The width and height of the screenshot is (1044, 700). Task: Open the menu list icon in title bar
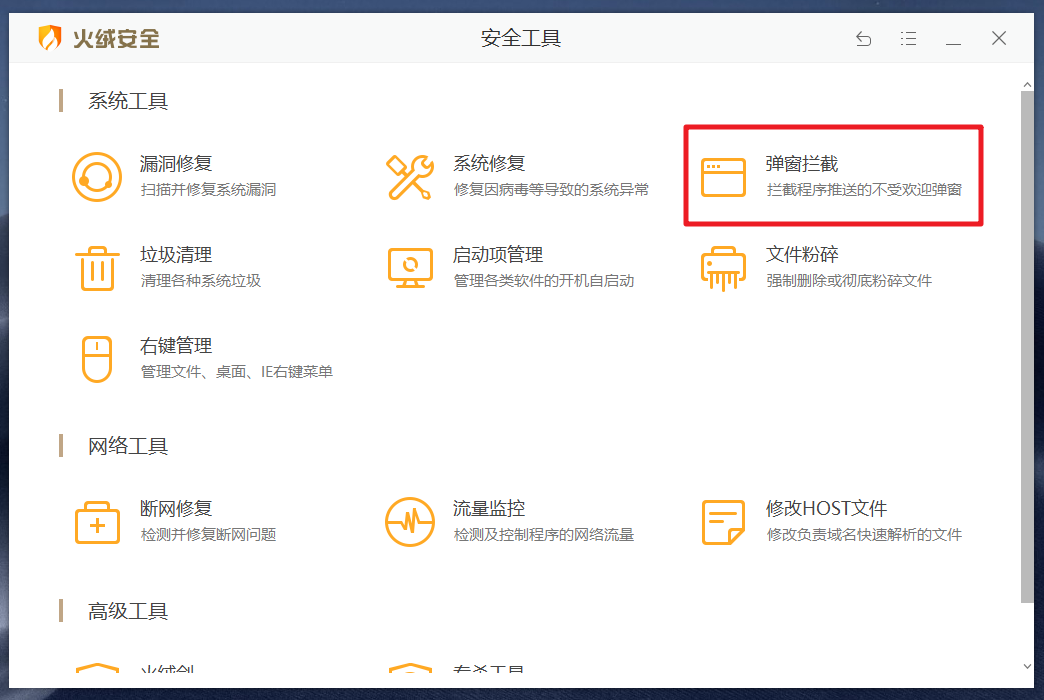click(908, 39)
